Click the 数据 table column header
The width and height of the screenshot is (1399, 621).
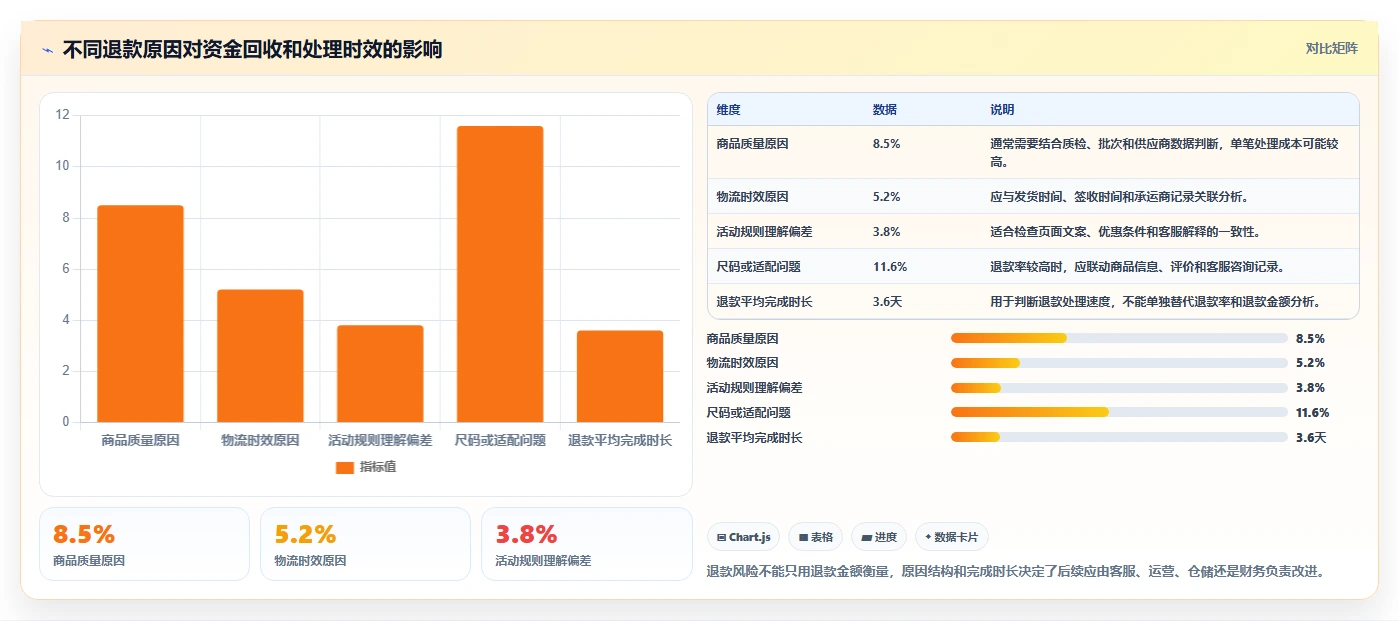pyautogui.click(x=885, y=110)
